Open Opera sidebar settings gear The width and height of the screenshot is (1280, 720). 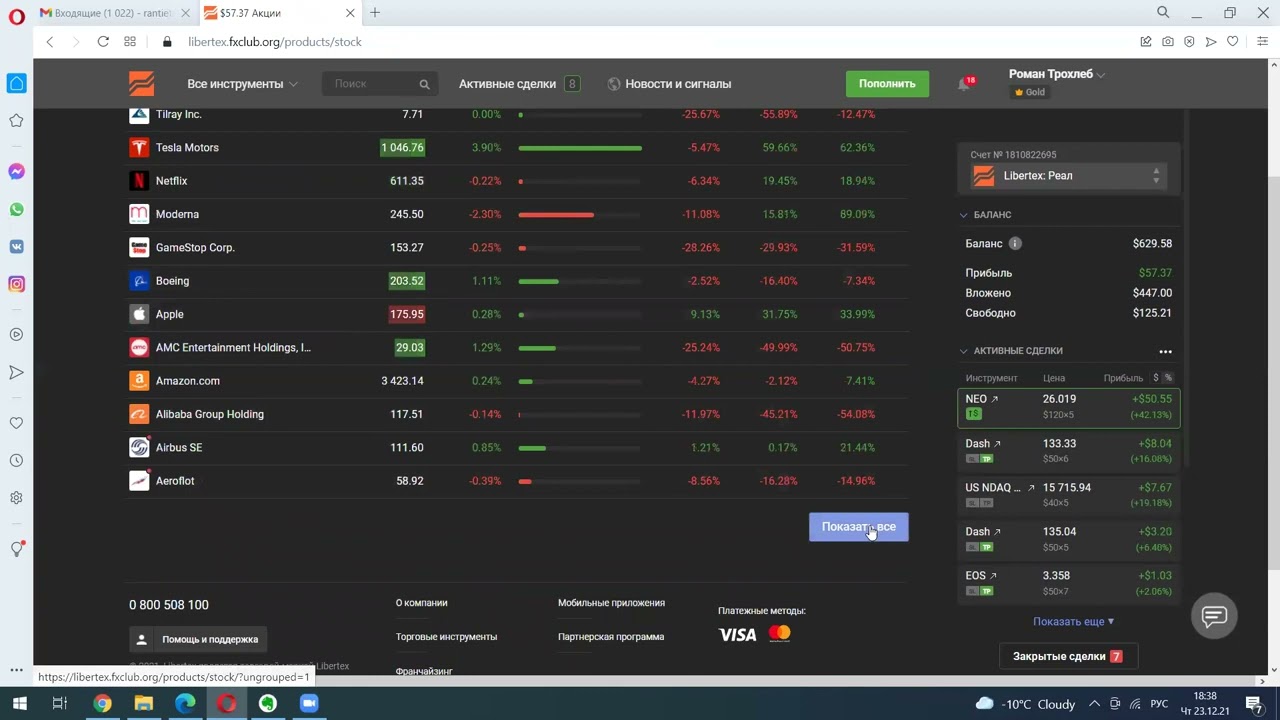coord(16,498)
